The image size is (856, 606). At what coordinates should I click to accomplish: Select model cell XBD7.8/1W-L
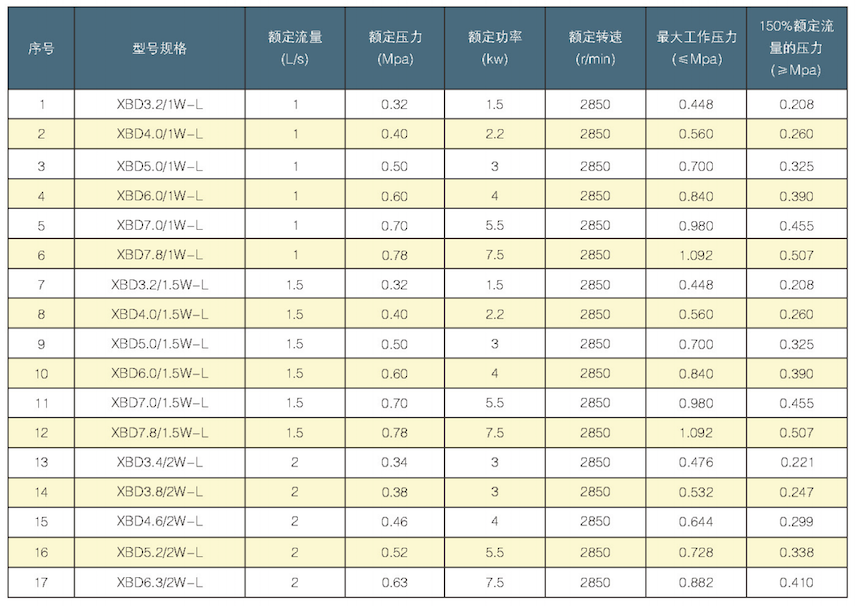[160, 254]
